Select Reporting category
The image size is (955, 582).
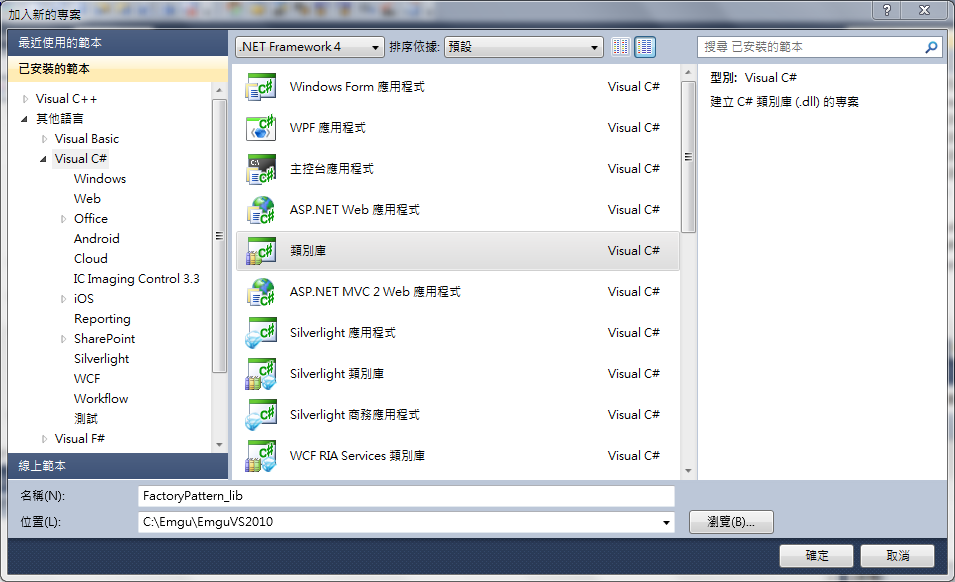[102, 319]
